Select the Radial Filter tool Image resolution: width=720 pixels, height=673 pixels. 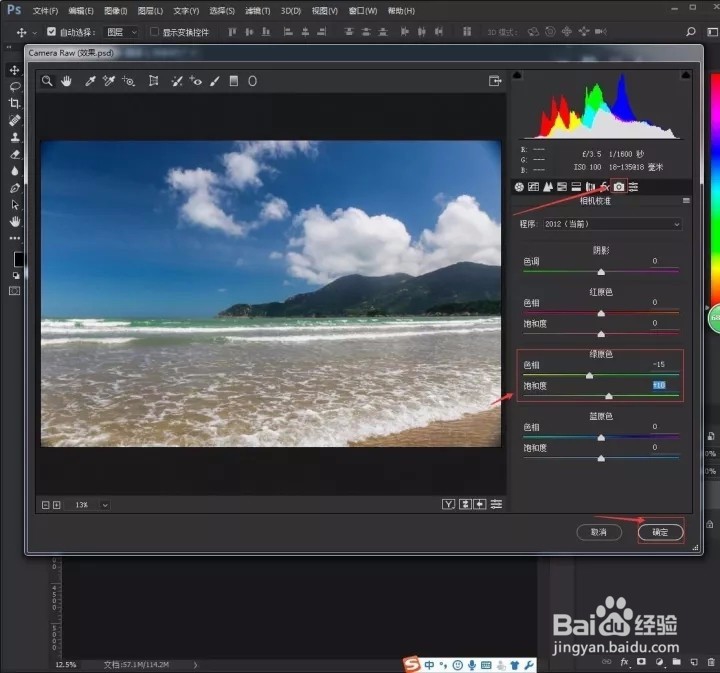[x=253, y=81]
